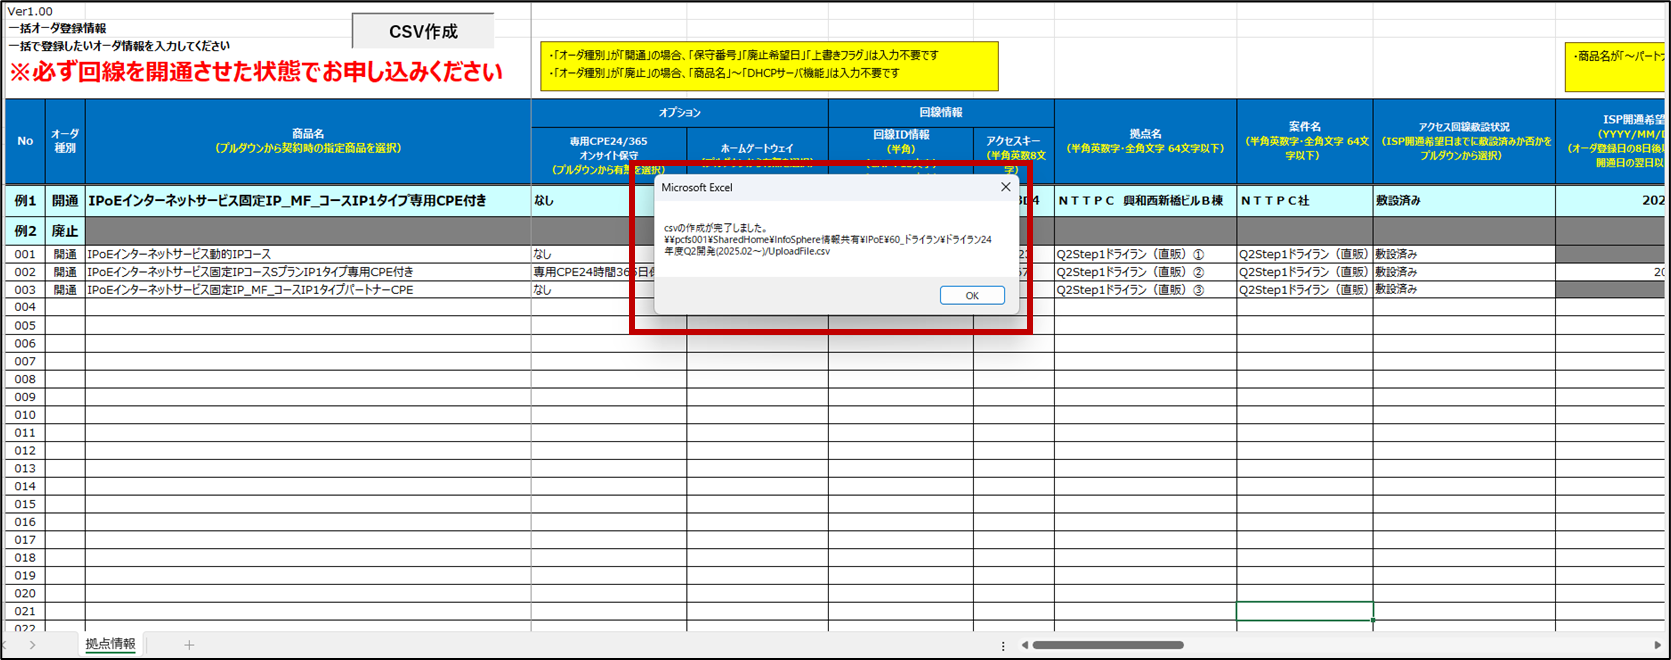
Task: Select row 003 パートナーCPE product cell
Action: pyautogui.click(x=308, y=290)
